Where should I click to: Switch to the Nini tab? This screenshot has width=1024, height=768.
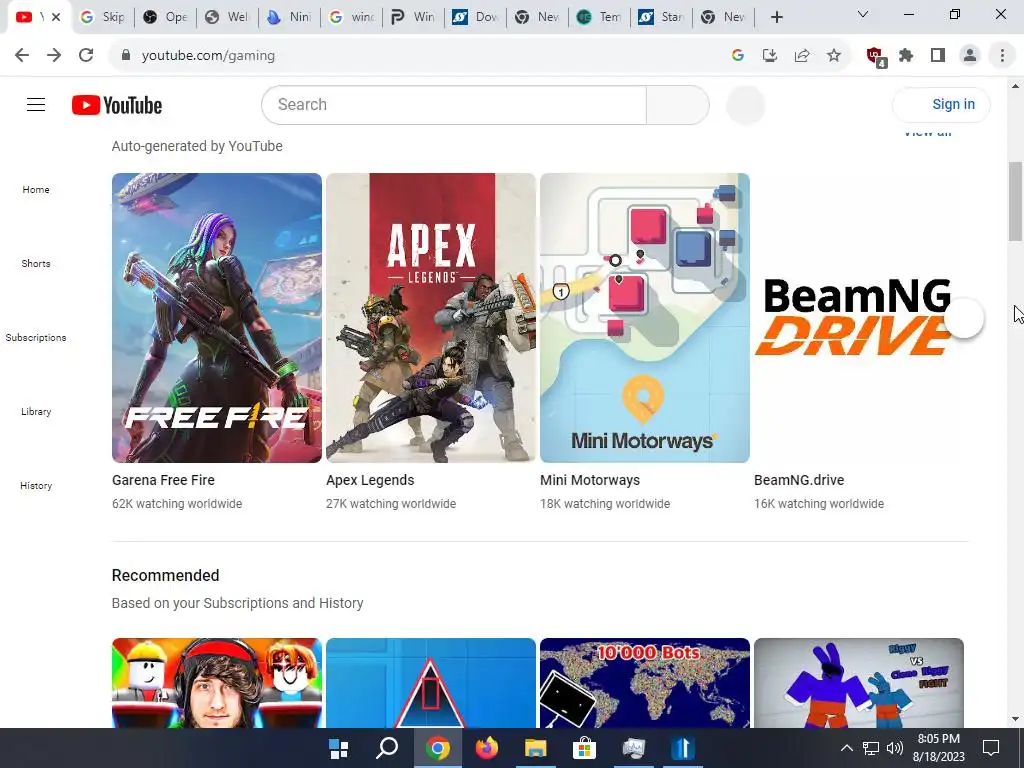[289, 17]
